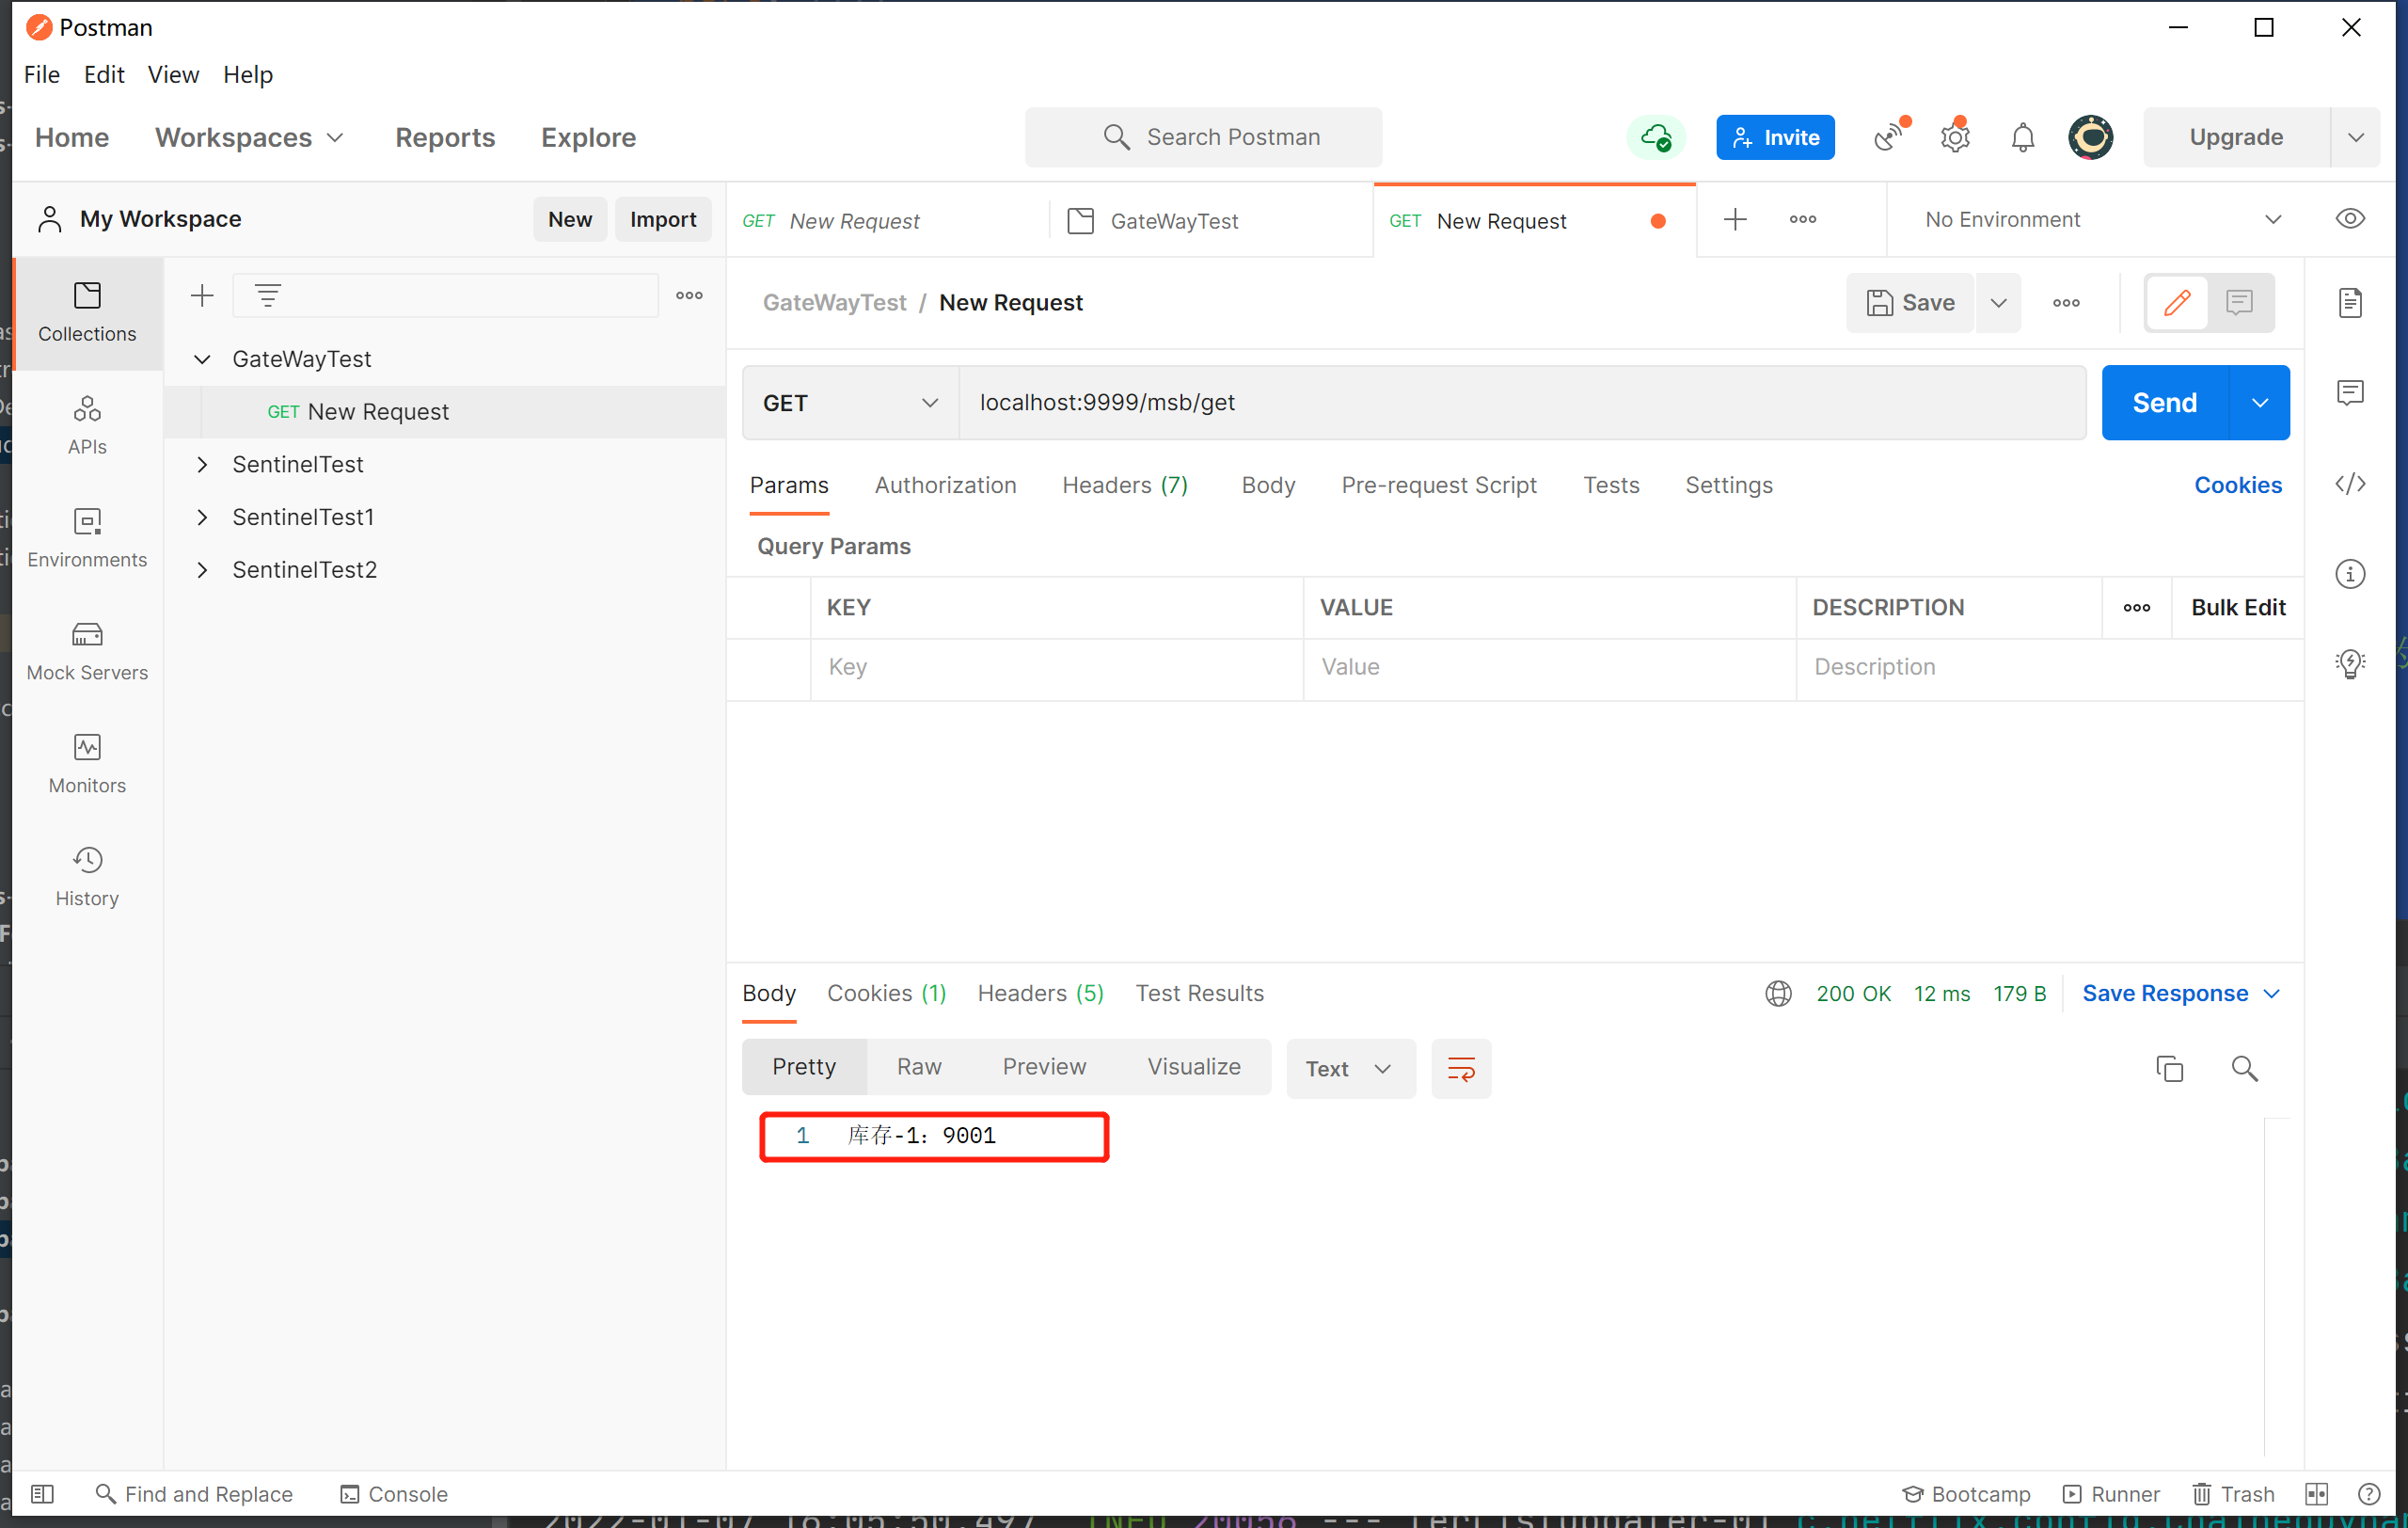Collapse the GateWayTest collection
Image resolution: width=2408 pixels, height=1528 pixels.
[202, 359]
